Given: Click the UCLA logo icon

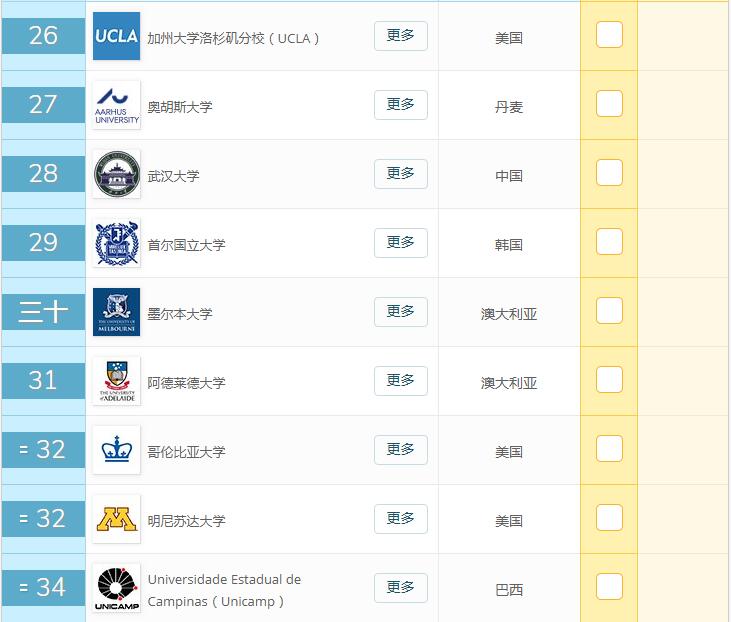Looking at the screenshot, I should click(116, 37).
